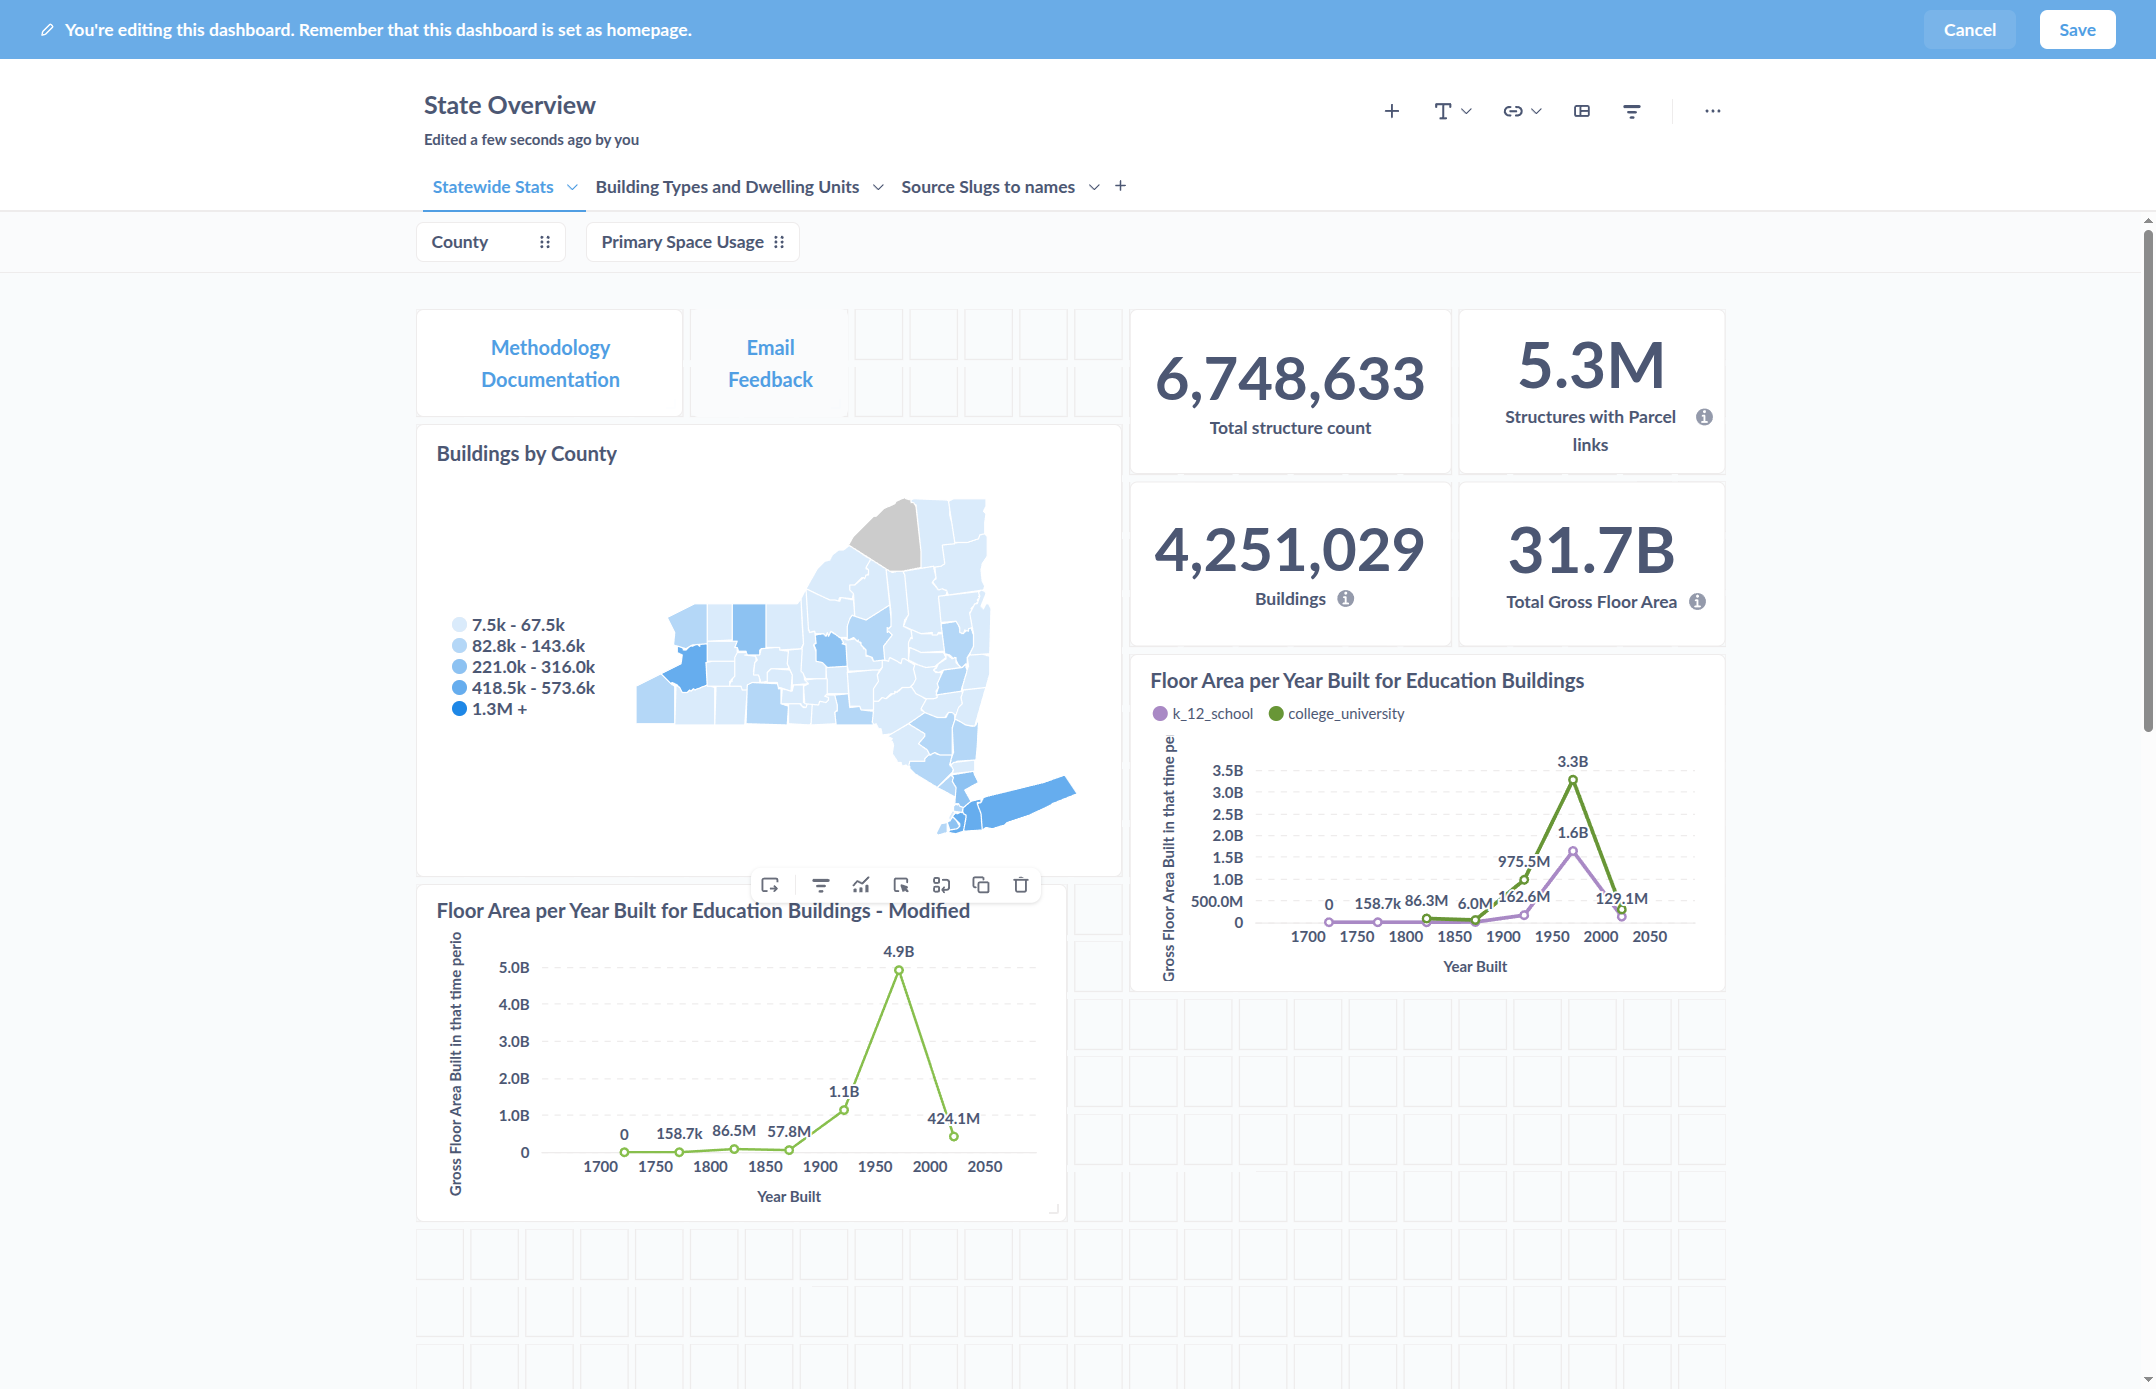Viewport: 2156px width, 1389px height.
Task: Click the trash icon to remove card
Action: pyautogui.click(x=1020, y=885)
